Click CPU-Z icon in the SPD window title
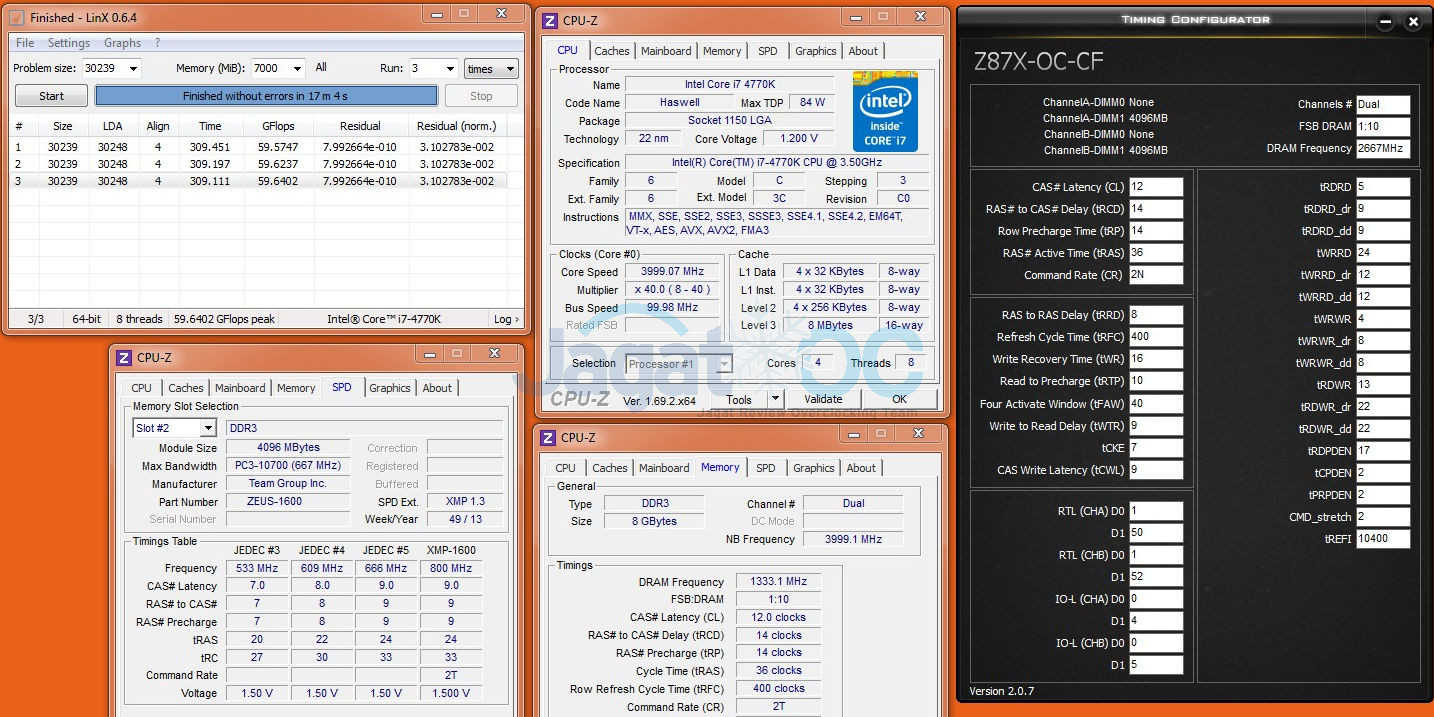The height and width of the screenshot is (717, 1434). tap(124, 357)
